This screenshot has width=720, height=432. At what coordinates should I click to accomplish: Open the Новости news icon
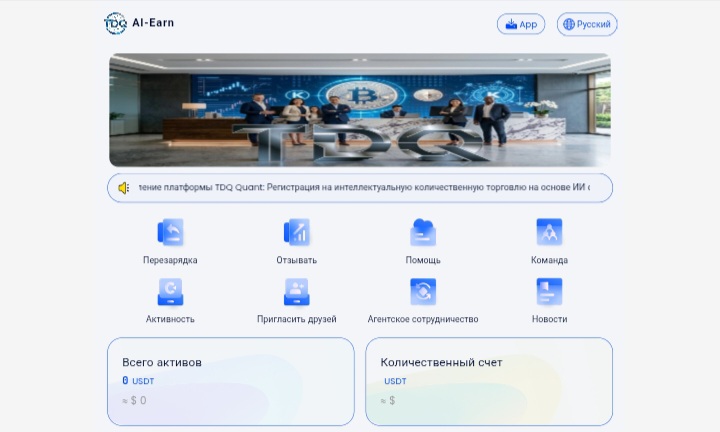(549, 292)
